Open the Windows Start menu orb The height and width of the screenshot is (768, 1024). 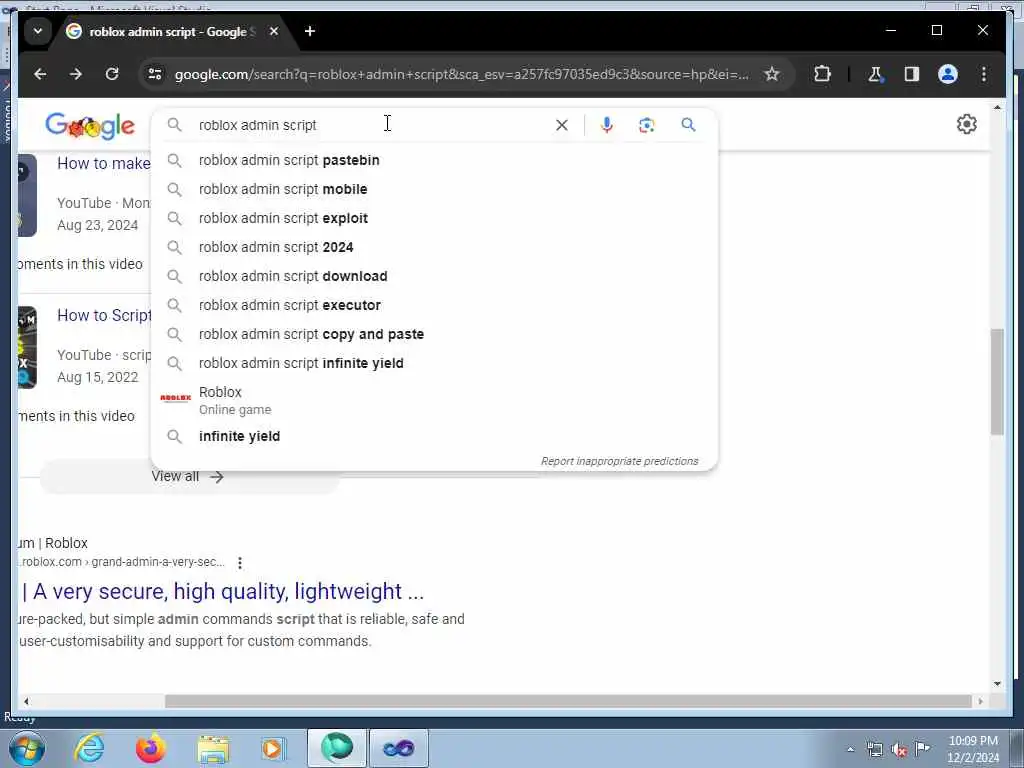(27, 748)
